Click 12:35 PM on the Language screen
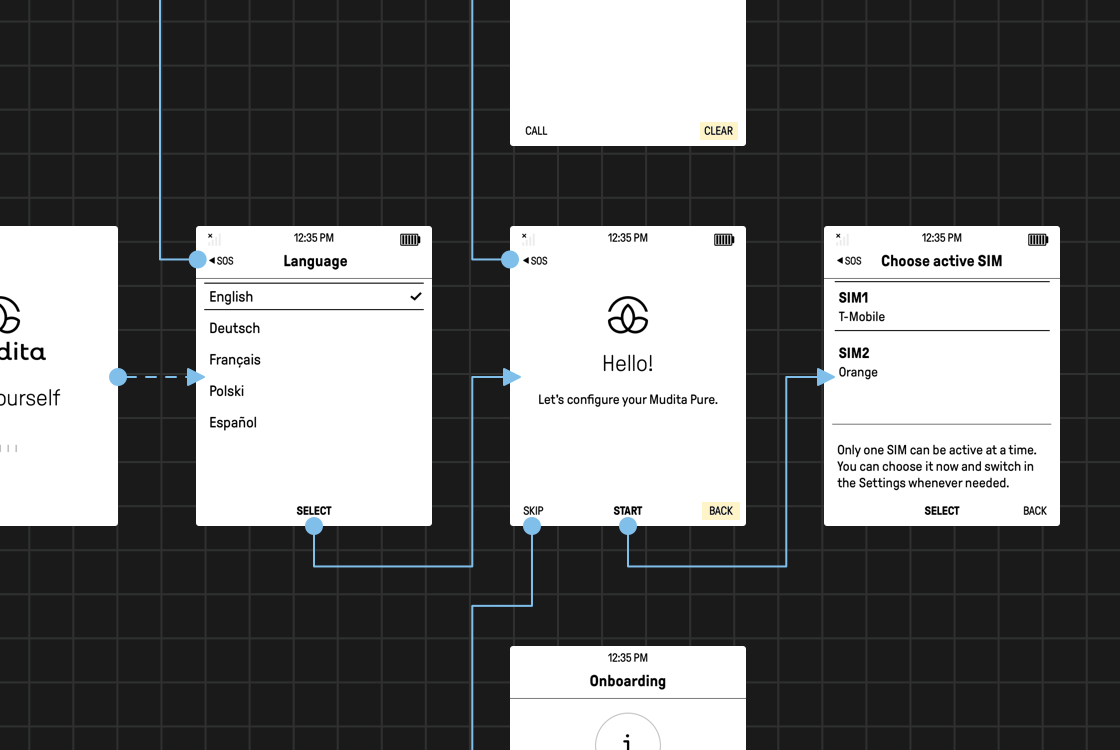The height and width of the screenshot is (750, 1120). (314, 238)
